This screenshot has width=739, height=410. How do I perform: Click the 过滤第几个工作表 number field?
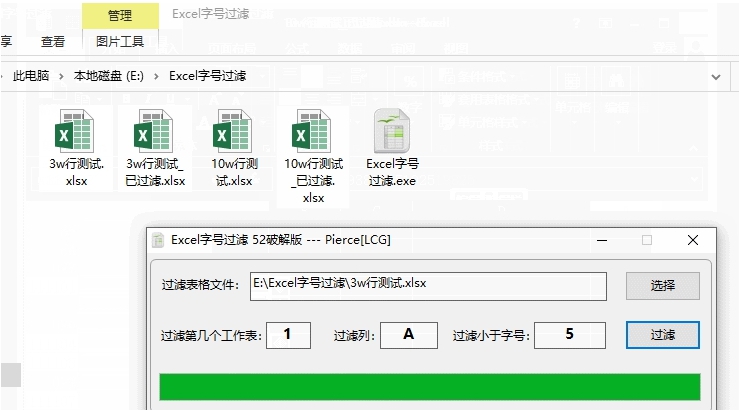click(288, 336)
